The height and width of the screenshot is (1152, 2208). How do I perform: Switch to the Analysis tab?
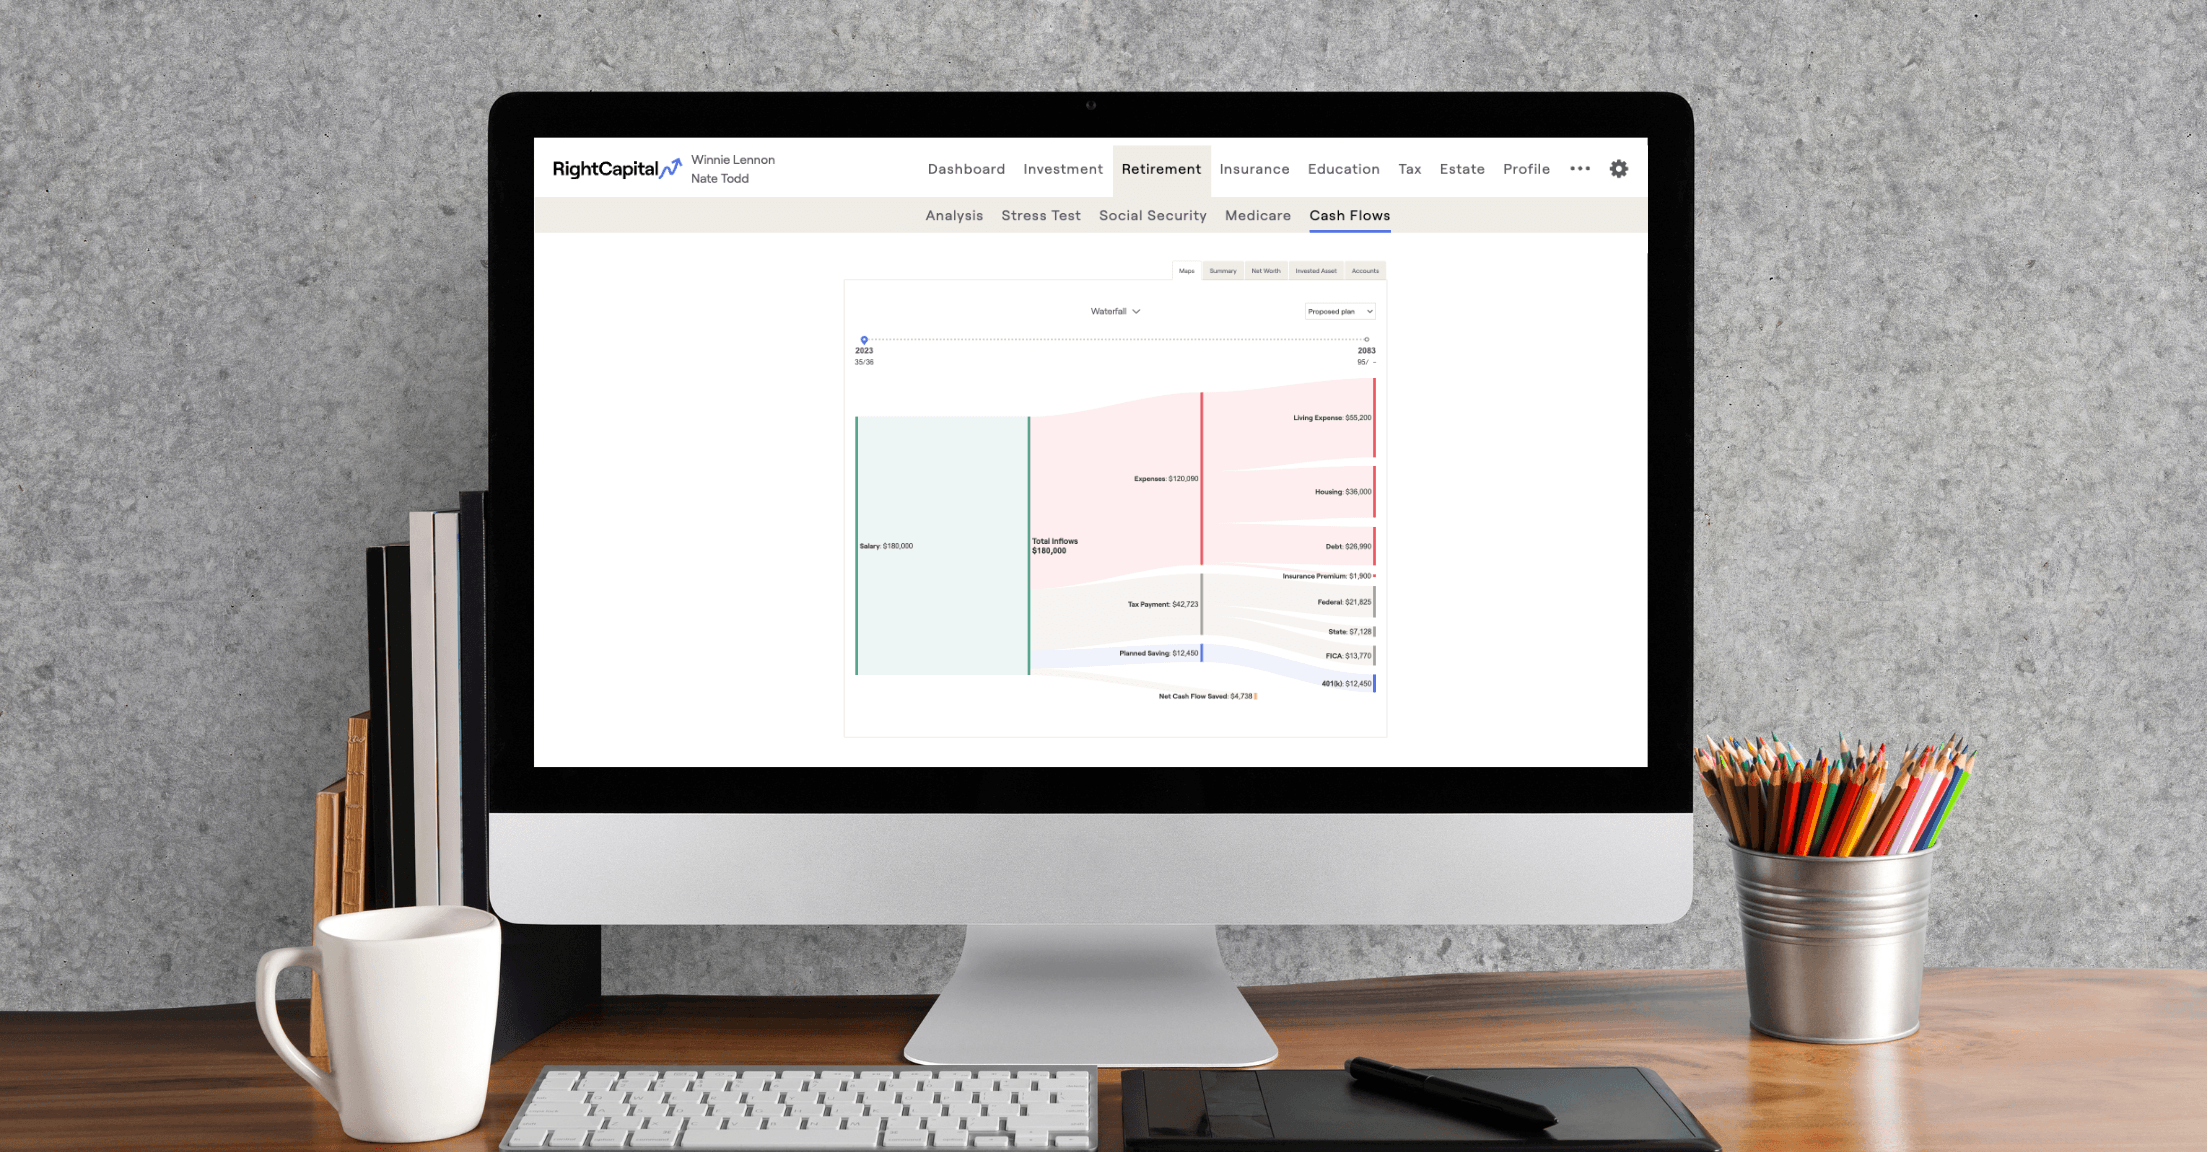(955, 215)
